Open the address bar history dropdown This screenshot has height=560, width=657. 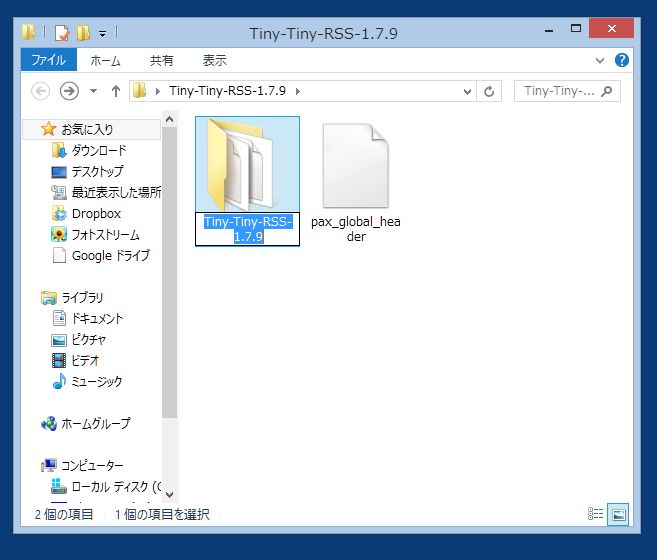coord(467,91)
